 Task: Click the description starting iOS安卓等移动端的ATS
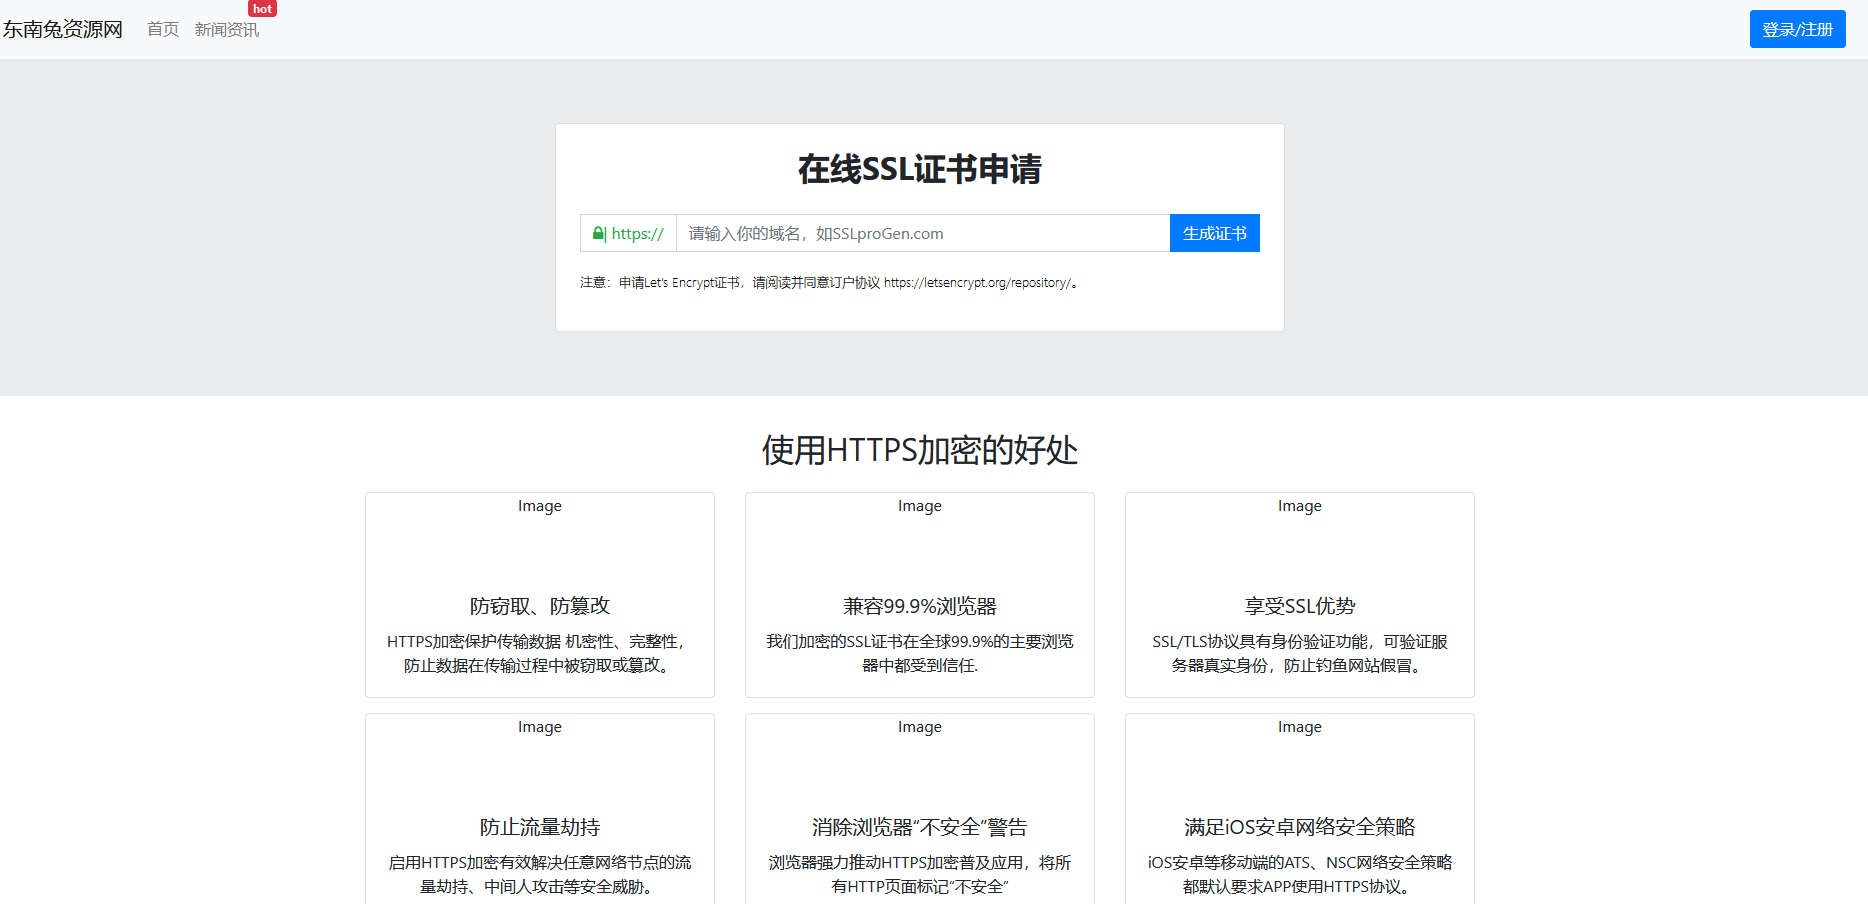(1300, 875)
